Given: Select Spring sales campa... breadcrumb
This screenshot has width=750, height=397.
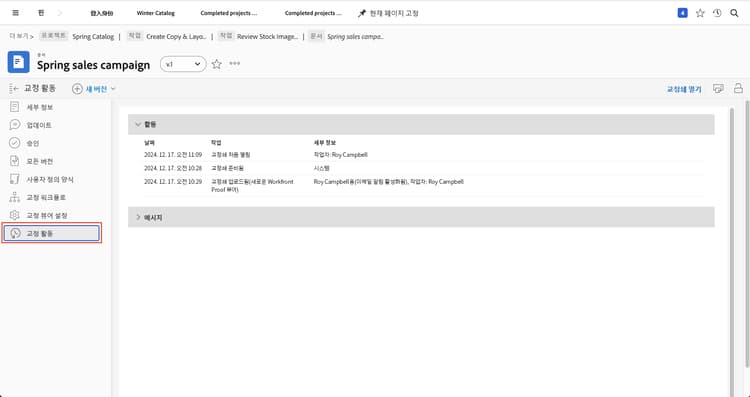Looking at the screenshot, I should [355, 36].
